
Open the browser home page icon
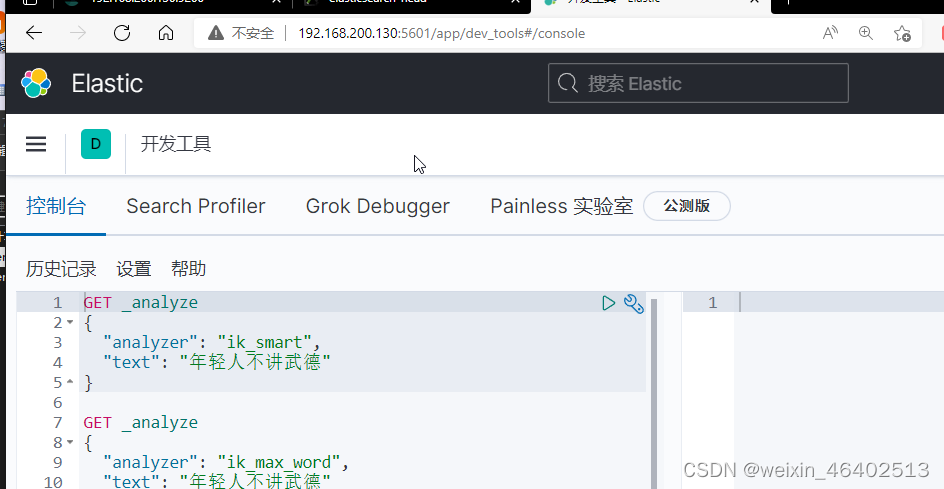point(166,33)
